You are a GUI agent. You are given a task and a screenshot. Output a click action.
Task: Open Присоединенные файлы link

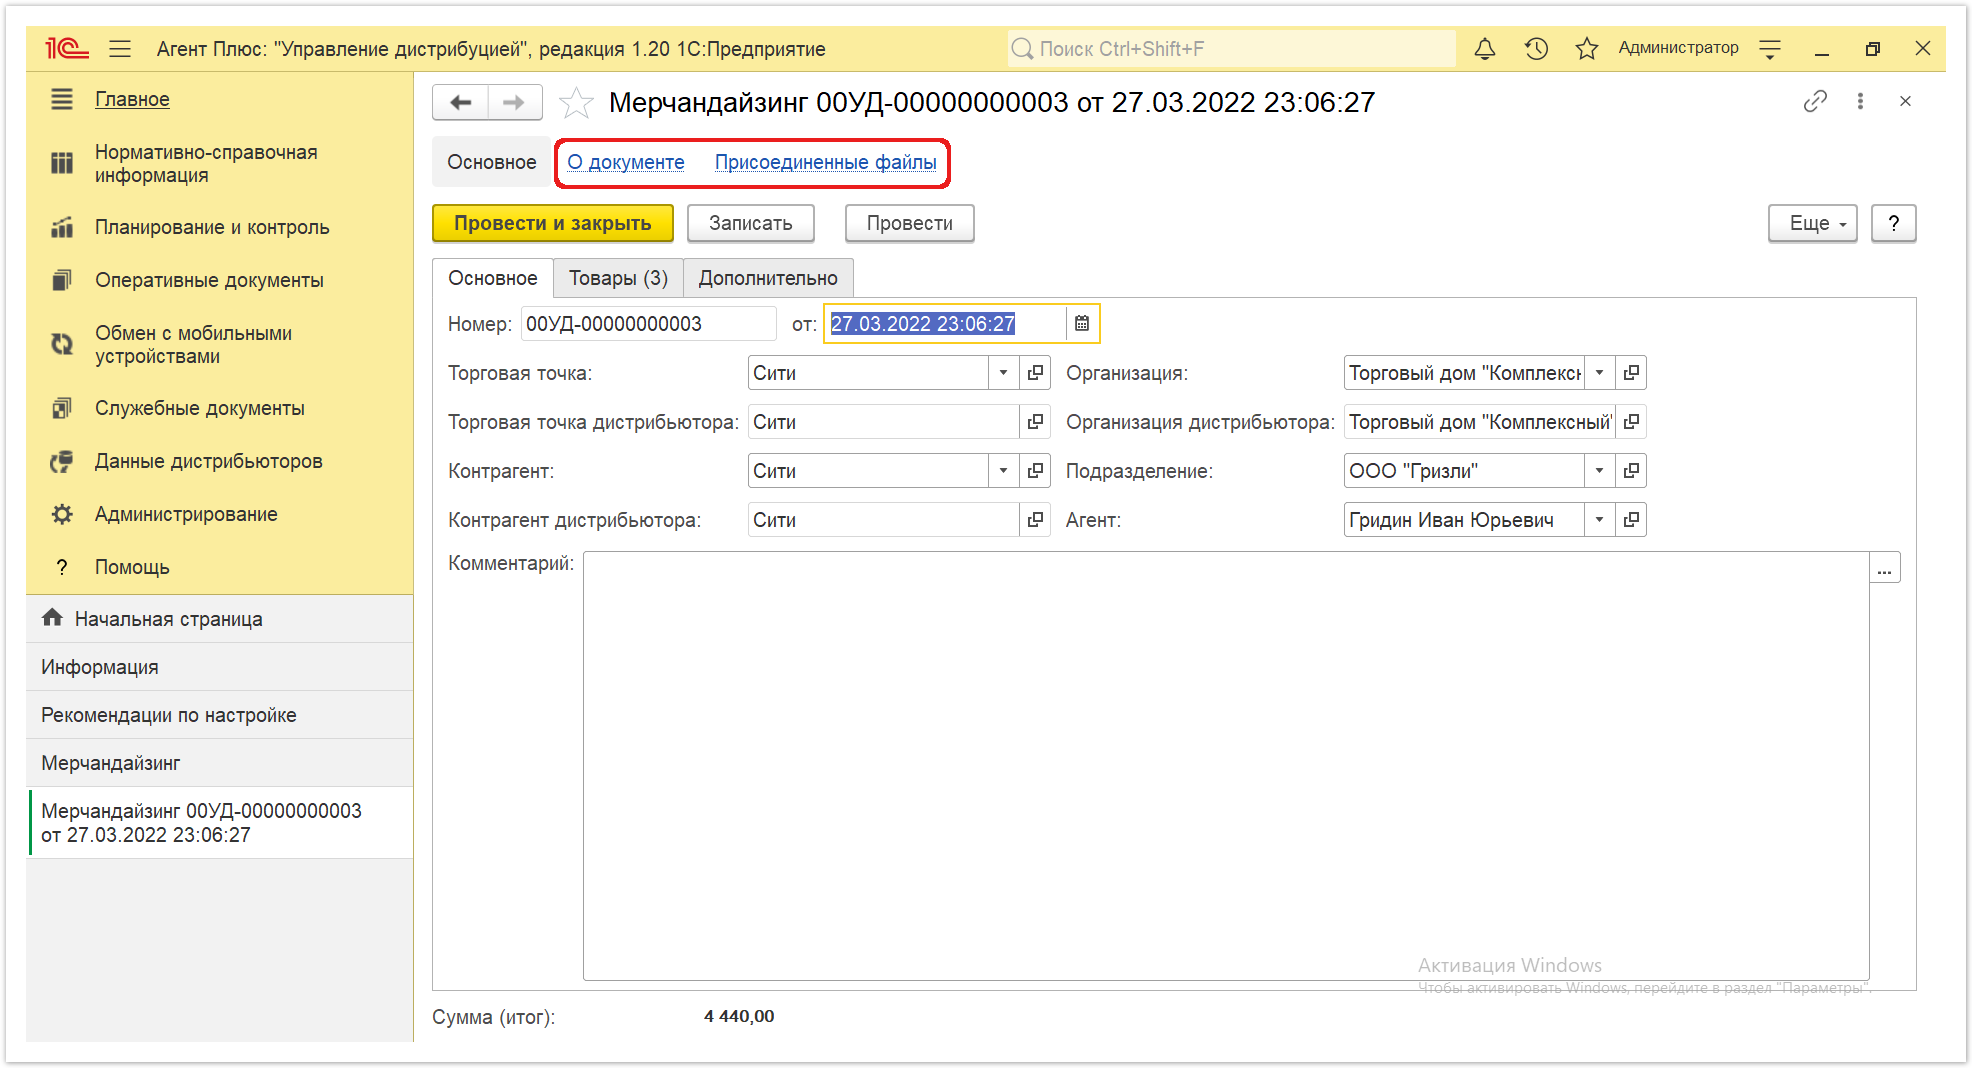coord(825,162)
